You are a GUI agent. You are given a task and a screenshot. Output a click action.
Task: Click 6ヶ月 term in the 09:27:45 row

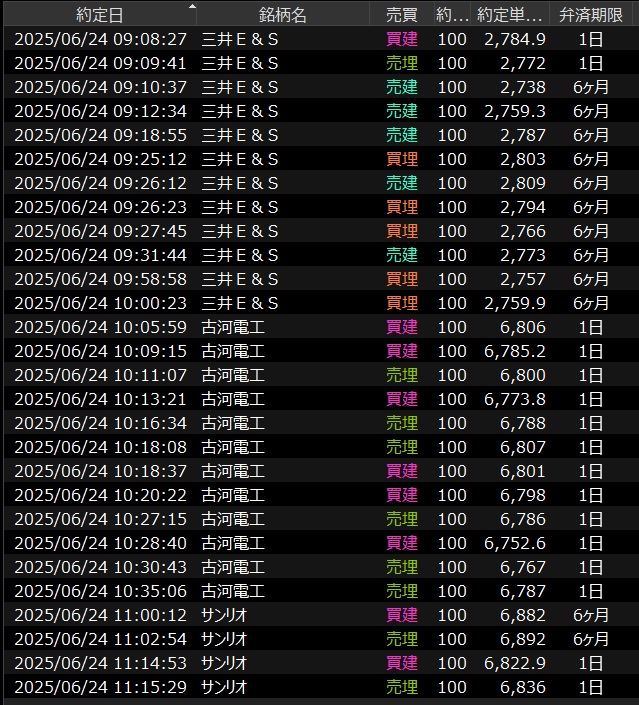click(590, 231)
